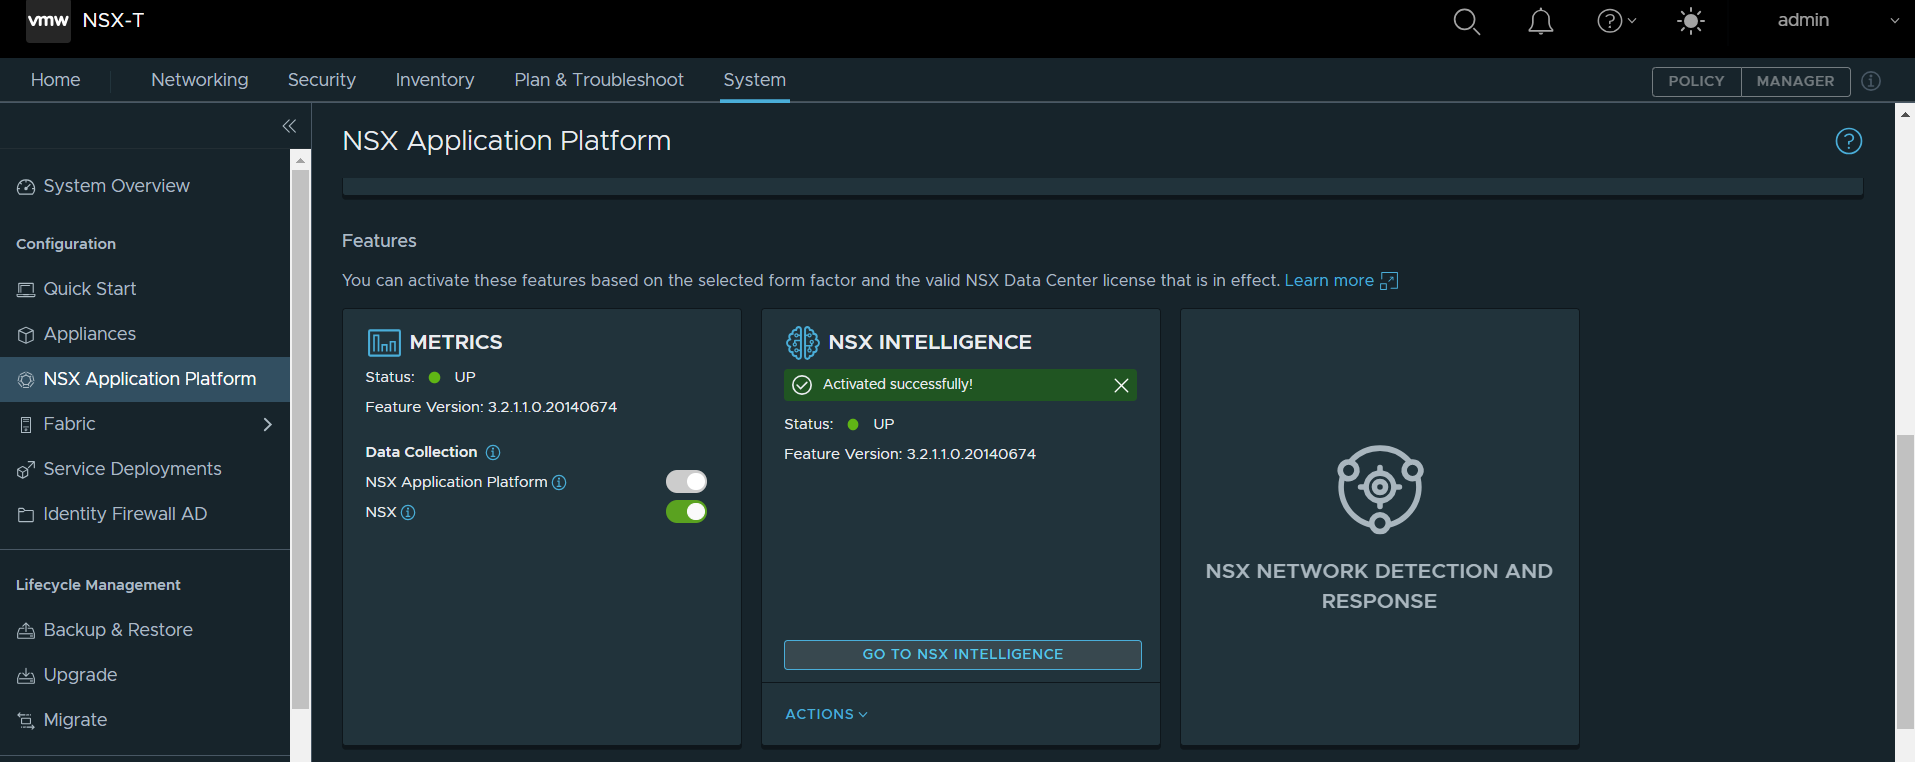Click the Backup & Restore sidebar icon
The image size is (1915, 762).
[26, 631]
